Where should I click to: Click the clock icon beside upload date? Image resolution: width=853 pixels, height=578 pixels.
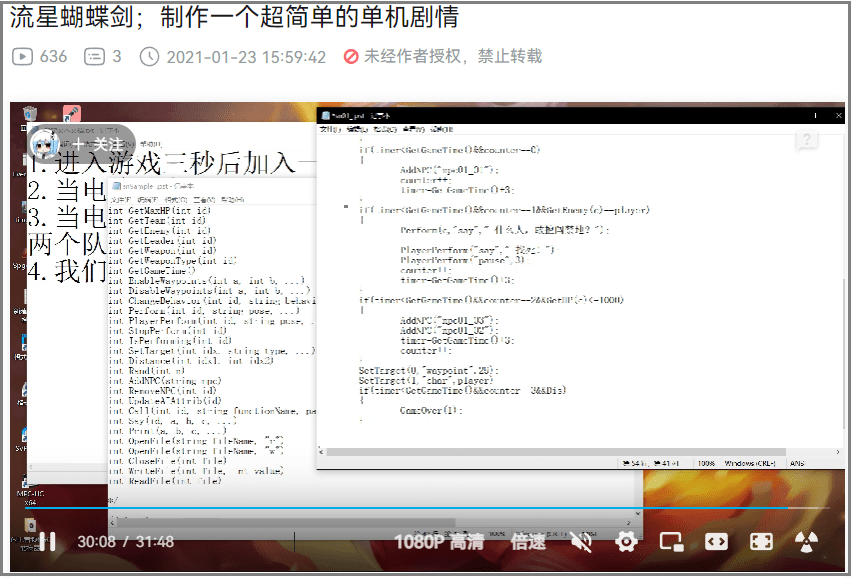[x=149, y=57]
